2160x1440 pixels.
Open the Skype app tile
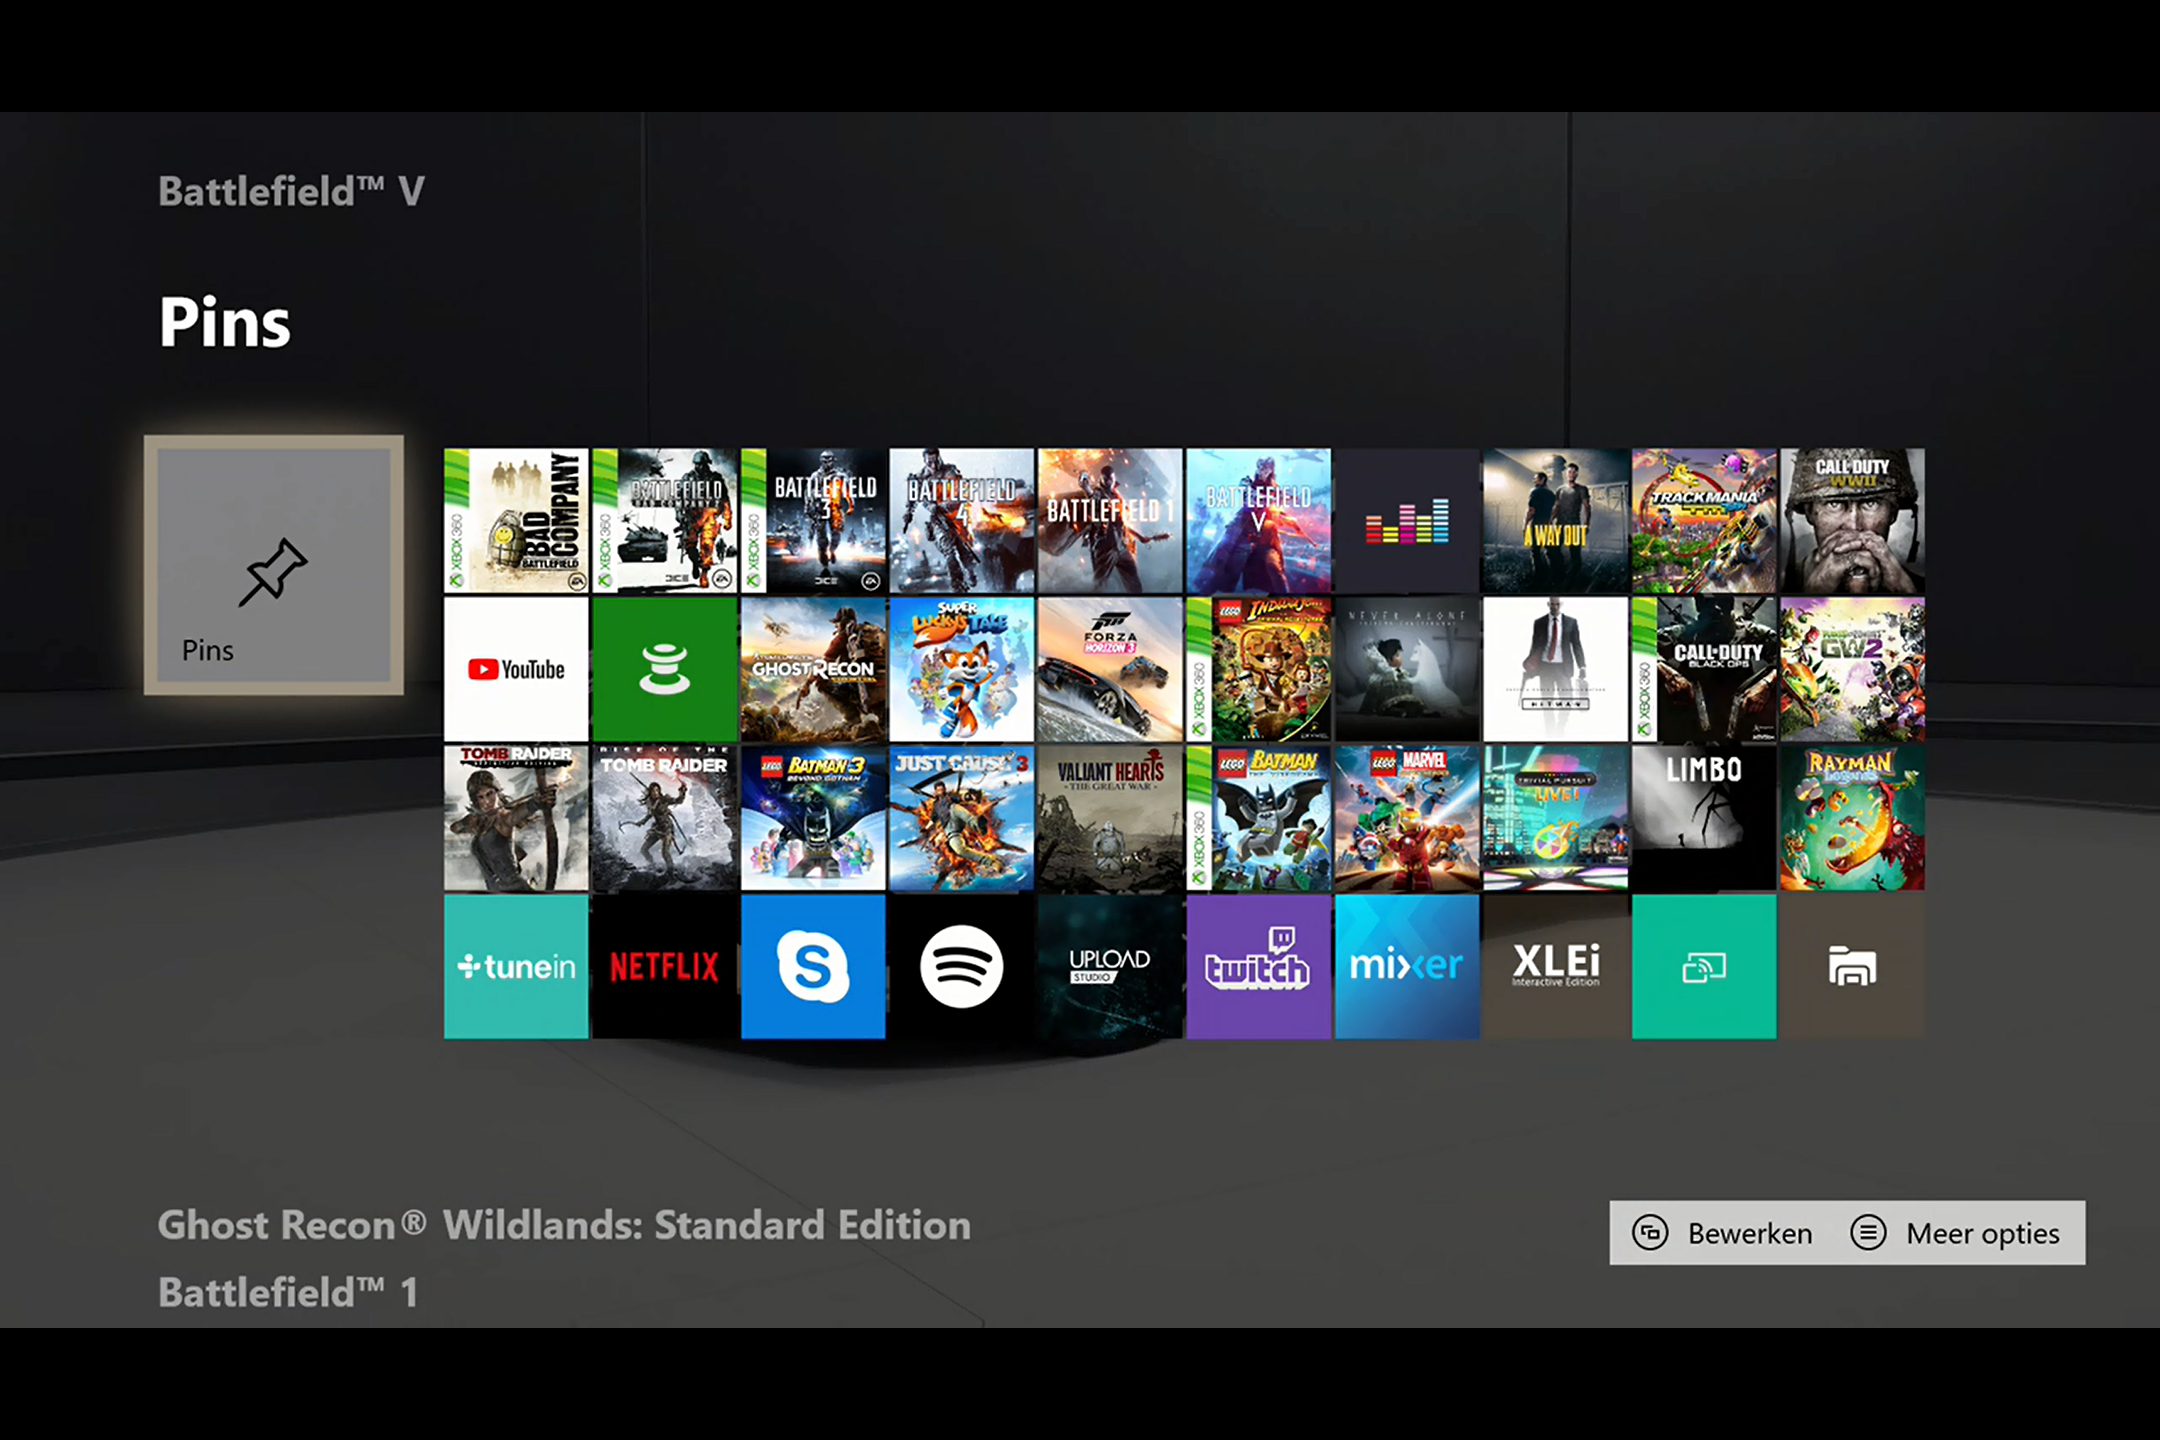(x=812, y=966)
